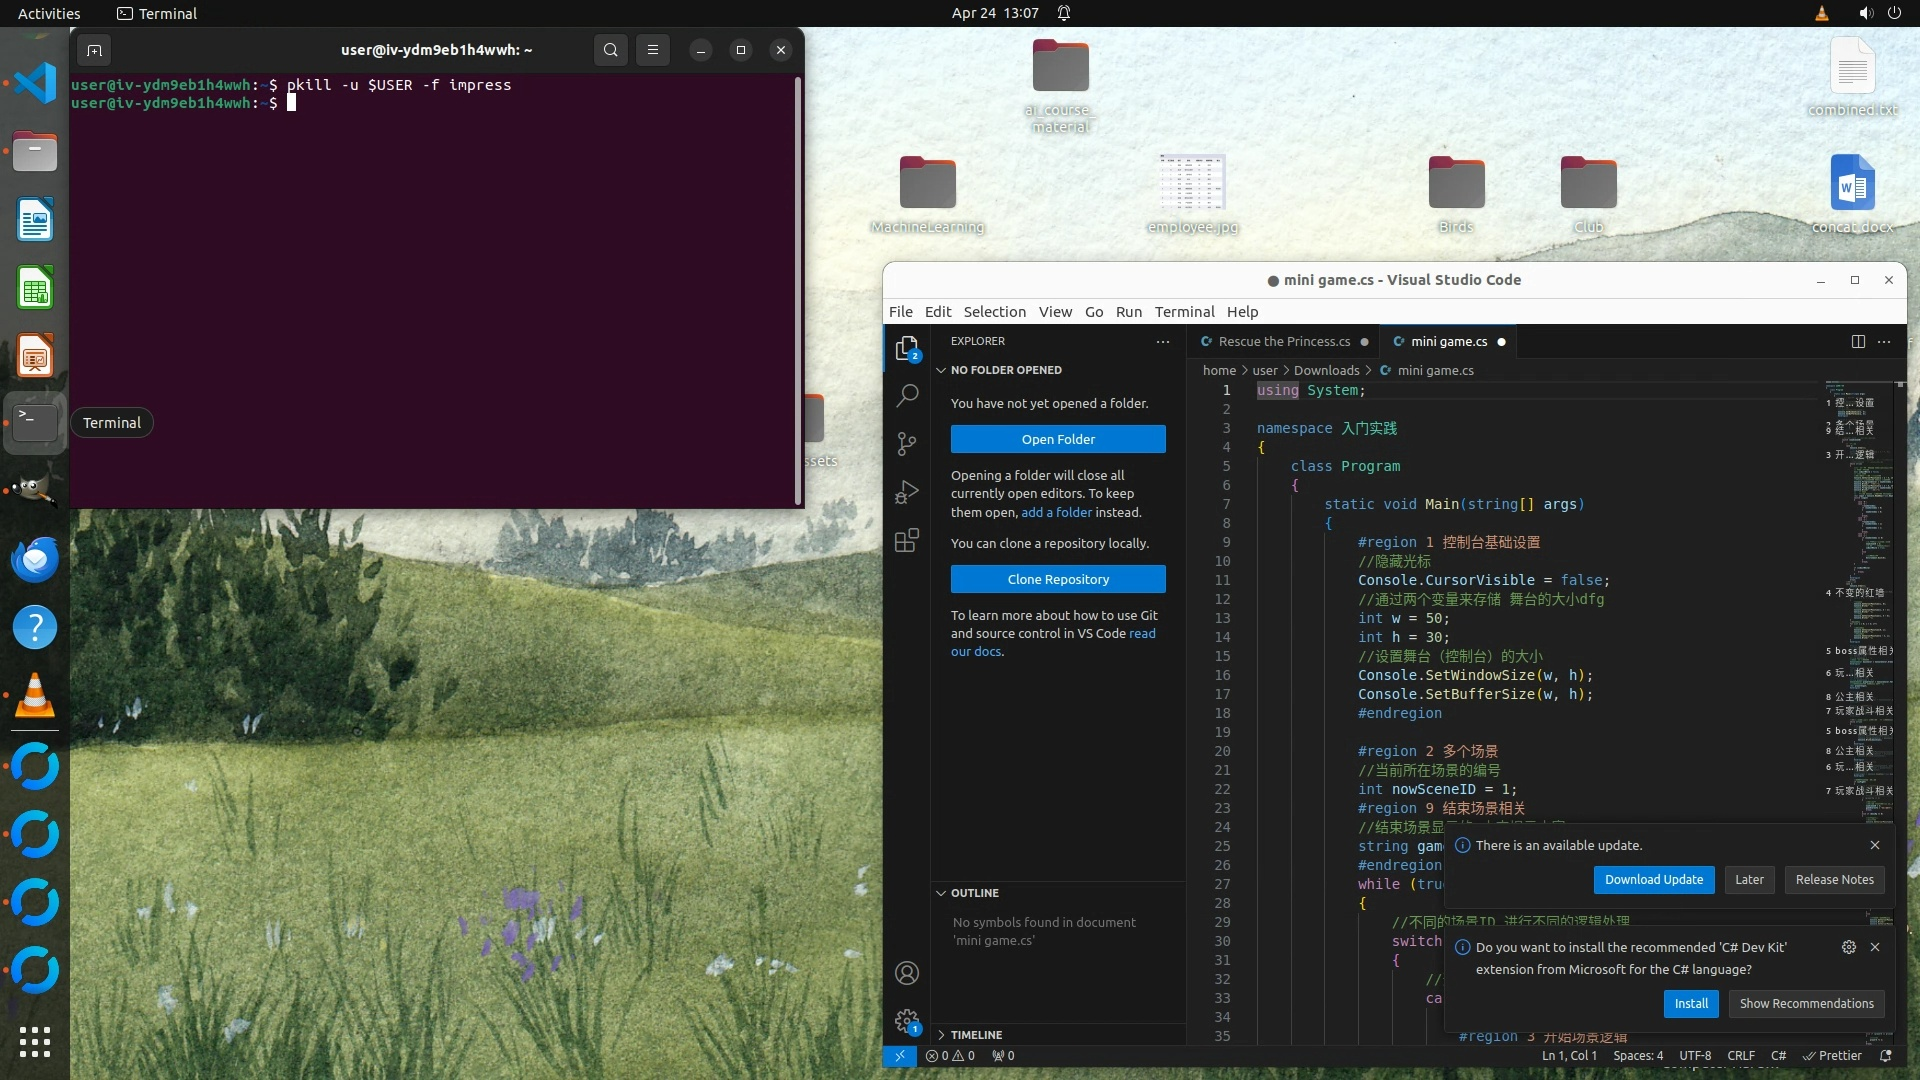Open the terminal search icon
Image resolution: width=1920 pixels, height=1080 pixels.
(x=610, y=50)
